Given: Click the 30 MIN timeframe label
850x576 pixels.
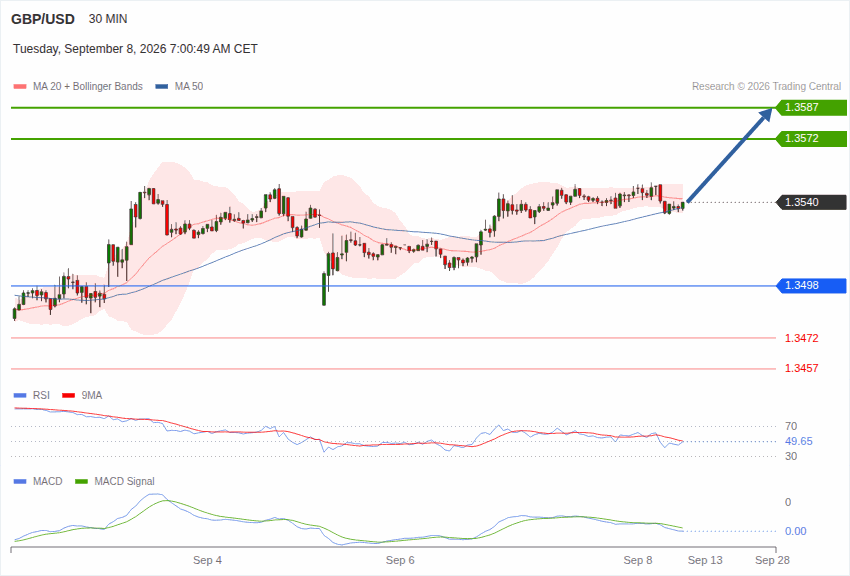Looking at the screenshot, I should tap(108, 19).
